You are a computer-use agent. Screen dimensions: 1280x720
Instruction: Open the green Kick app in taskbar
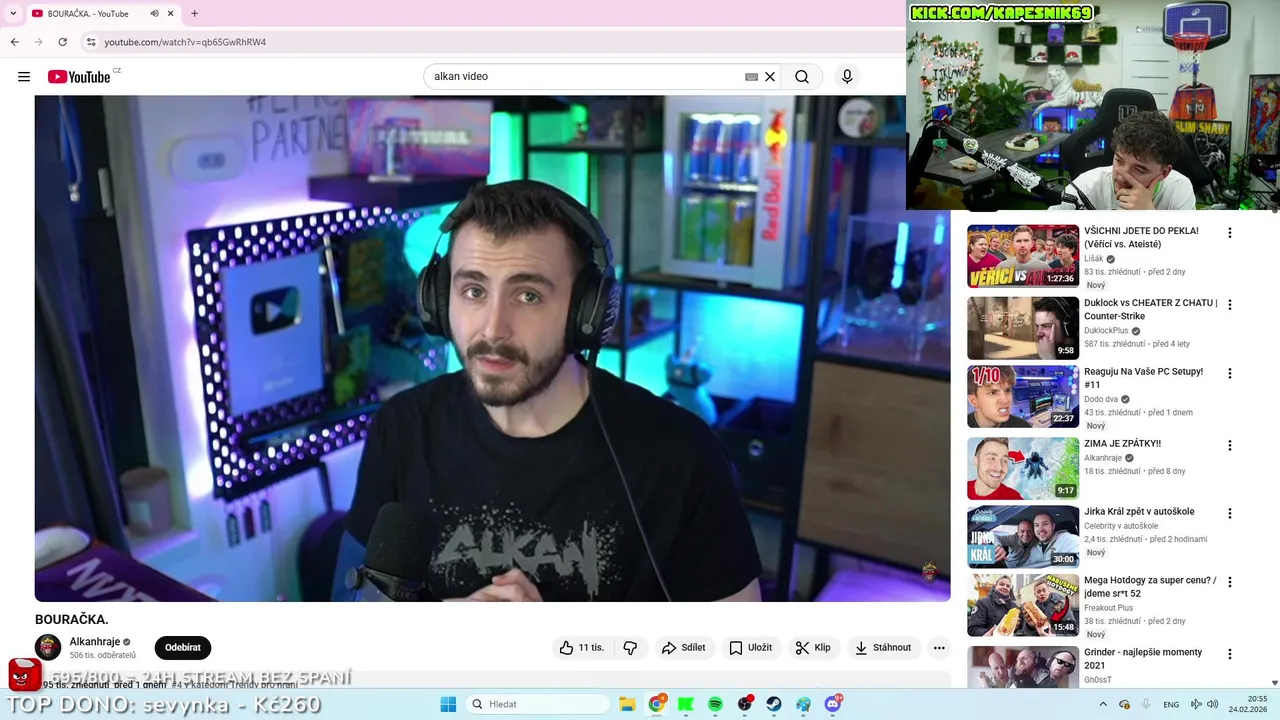[685, 704]
